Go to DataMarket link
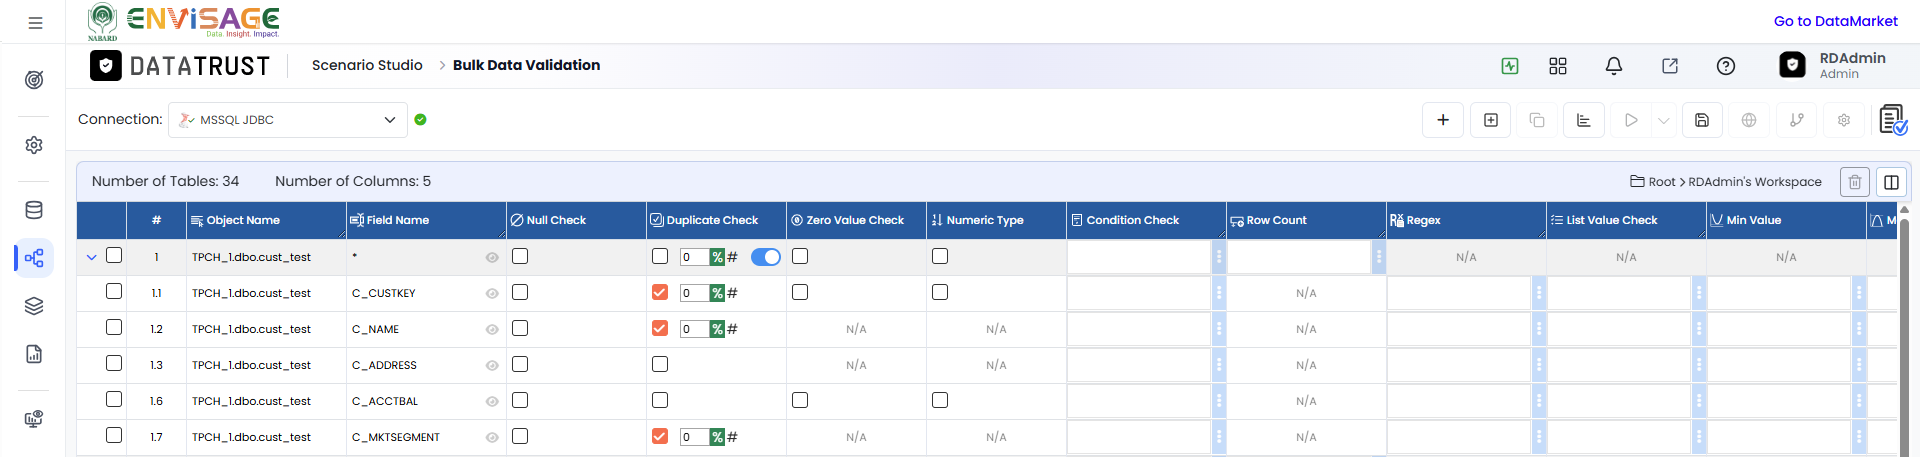This screenshot has width=1920, height=457. click(x=1835, y=21)
